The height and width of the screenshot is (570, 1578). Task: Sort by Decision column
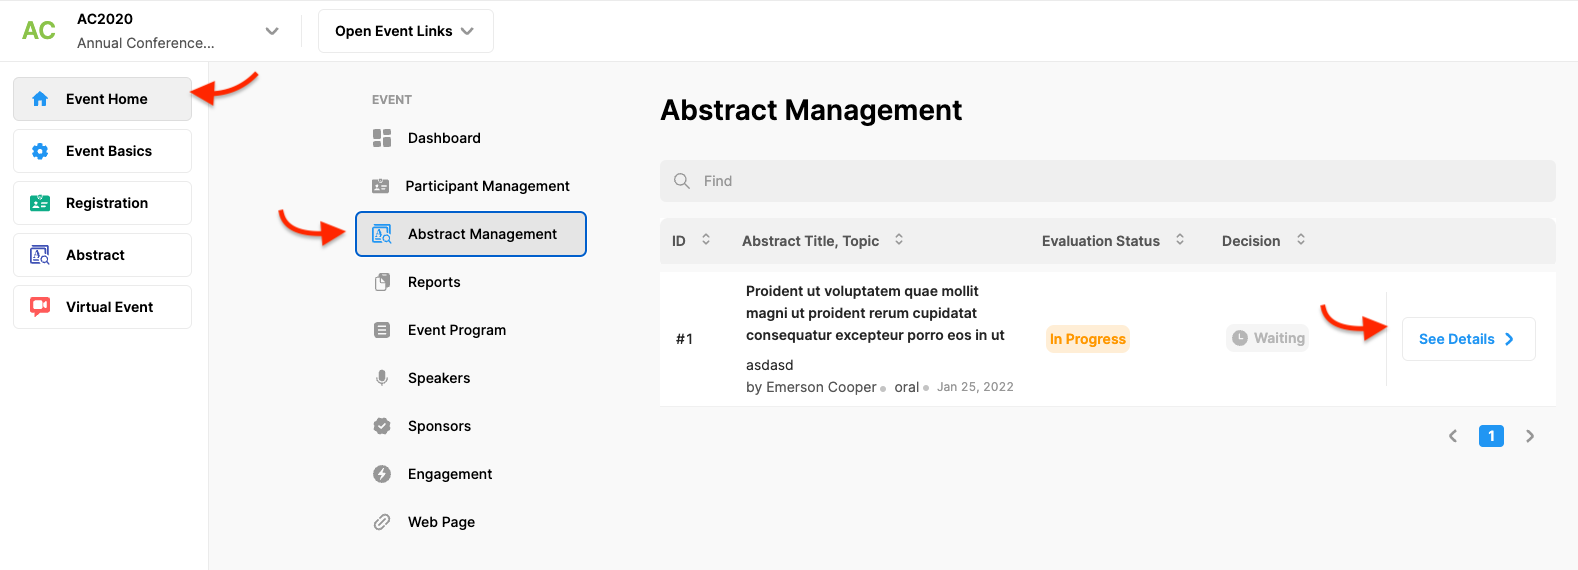click(x=1301, y=240)
